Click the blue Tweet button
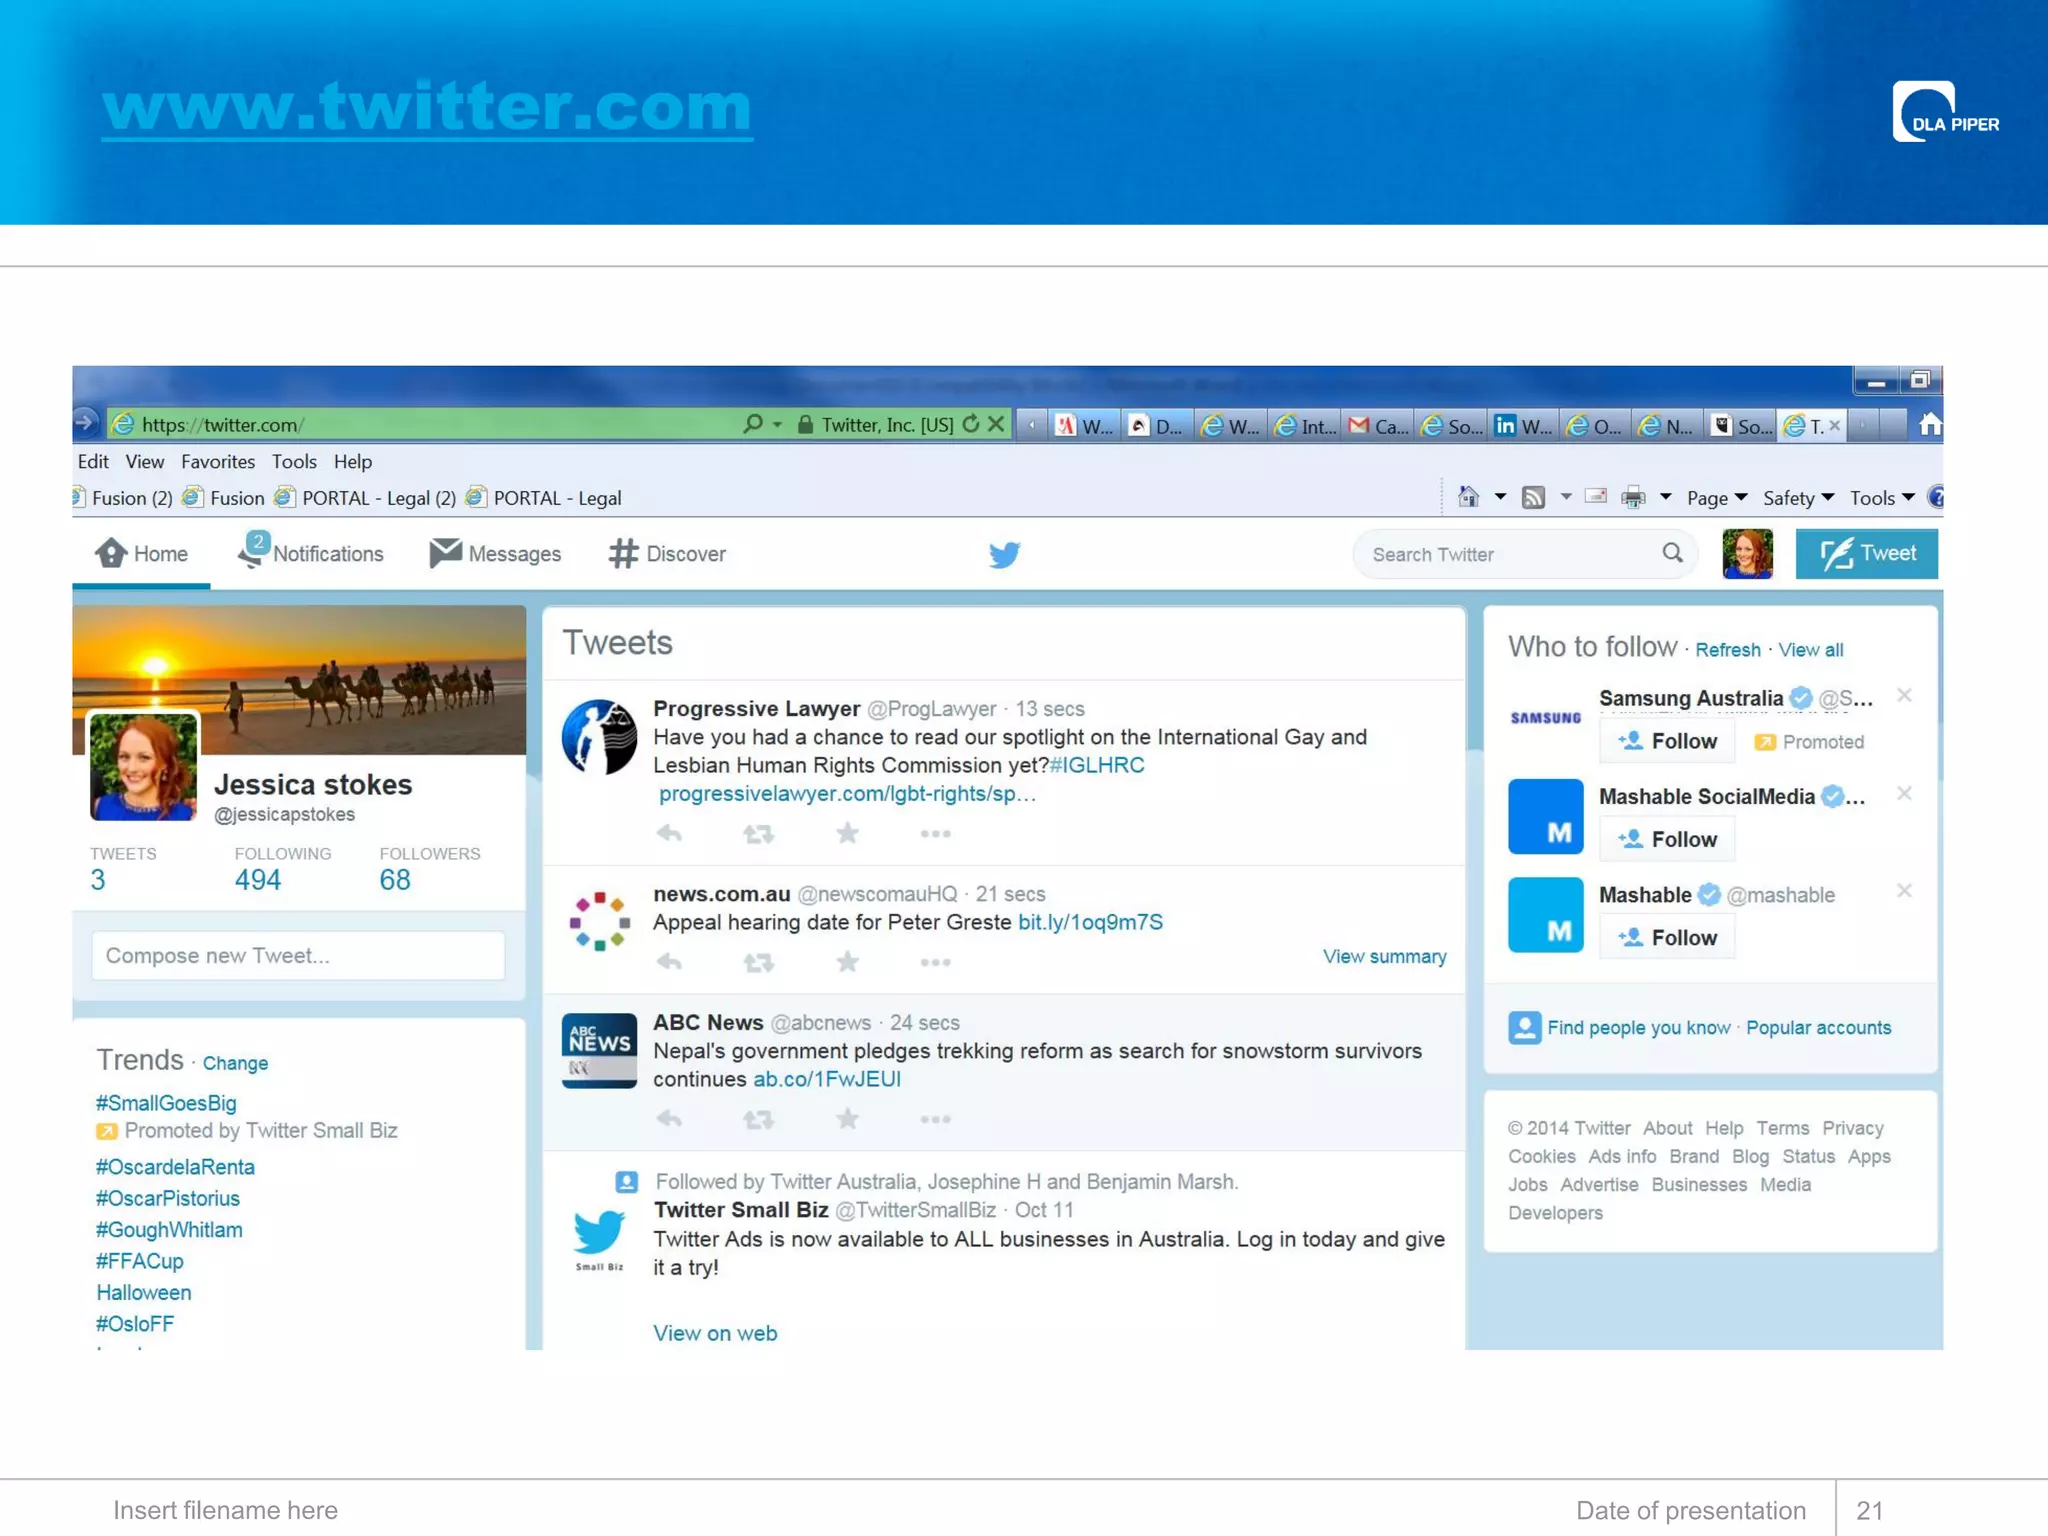 [1866, 554]
